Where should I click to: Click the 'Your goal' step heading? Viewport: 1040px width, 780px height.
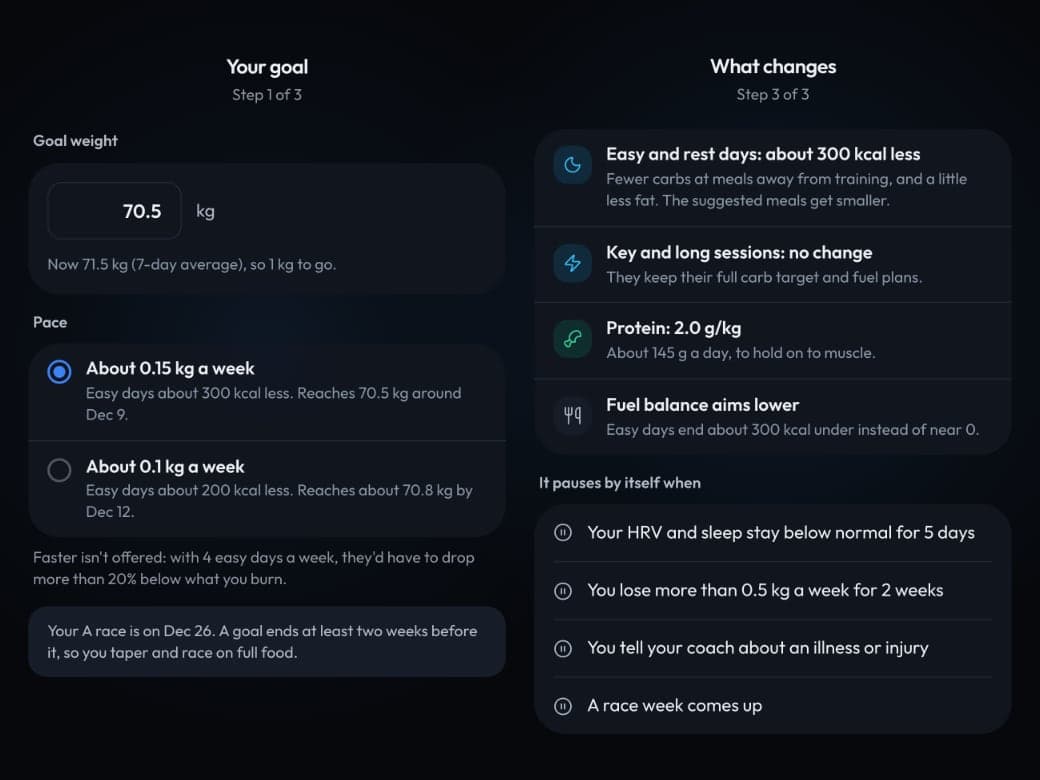pos(267,67)
